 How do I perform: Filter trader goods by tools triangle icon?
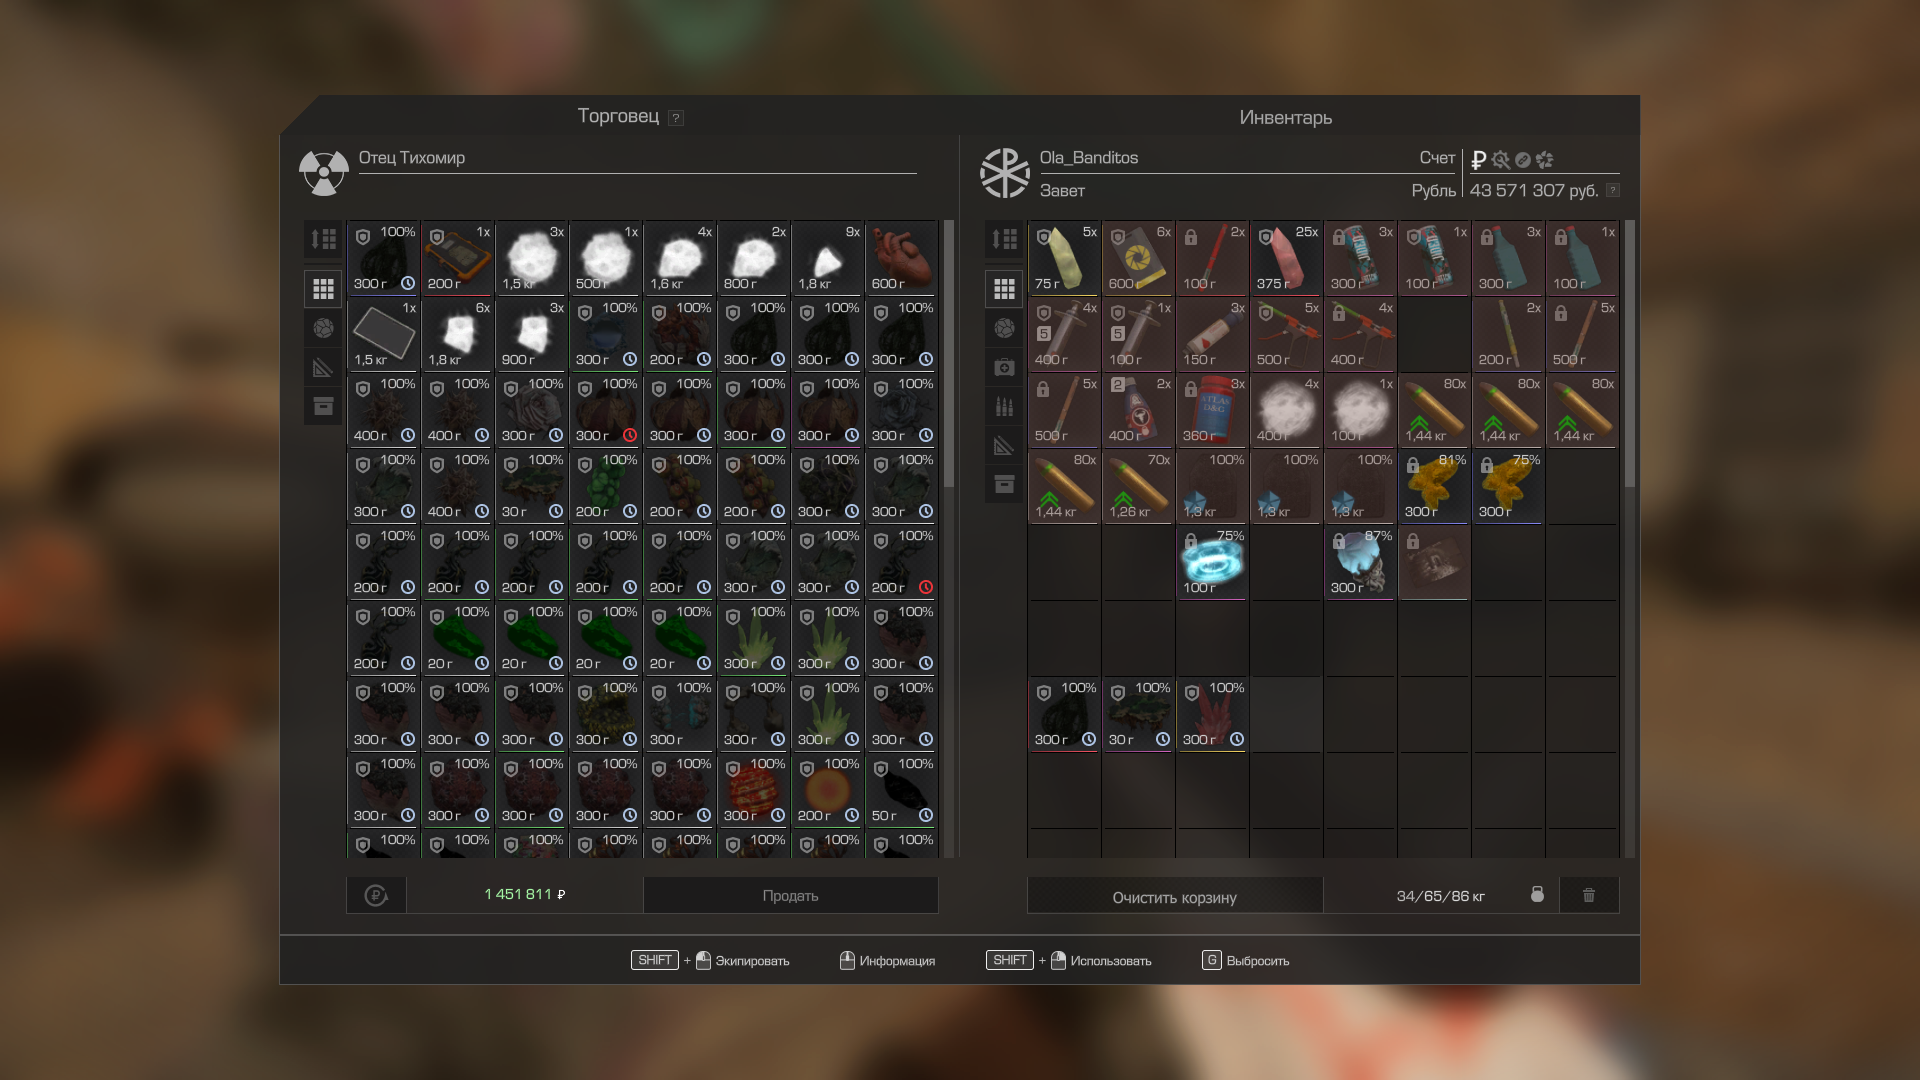[x=323, y=367]
